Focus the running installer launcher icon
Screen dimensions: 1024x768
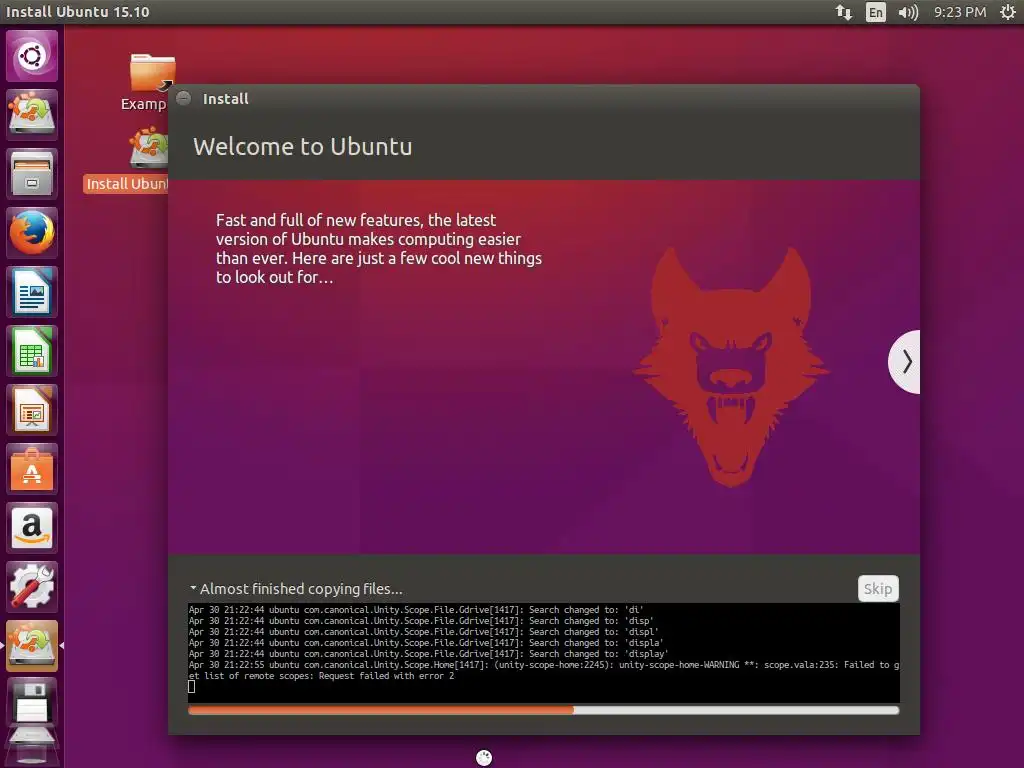click(x=31, y=646)
